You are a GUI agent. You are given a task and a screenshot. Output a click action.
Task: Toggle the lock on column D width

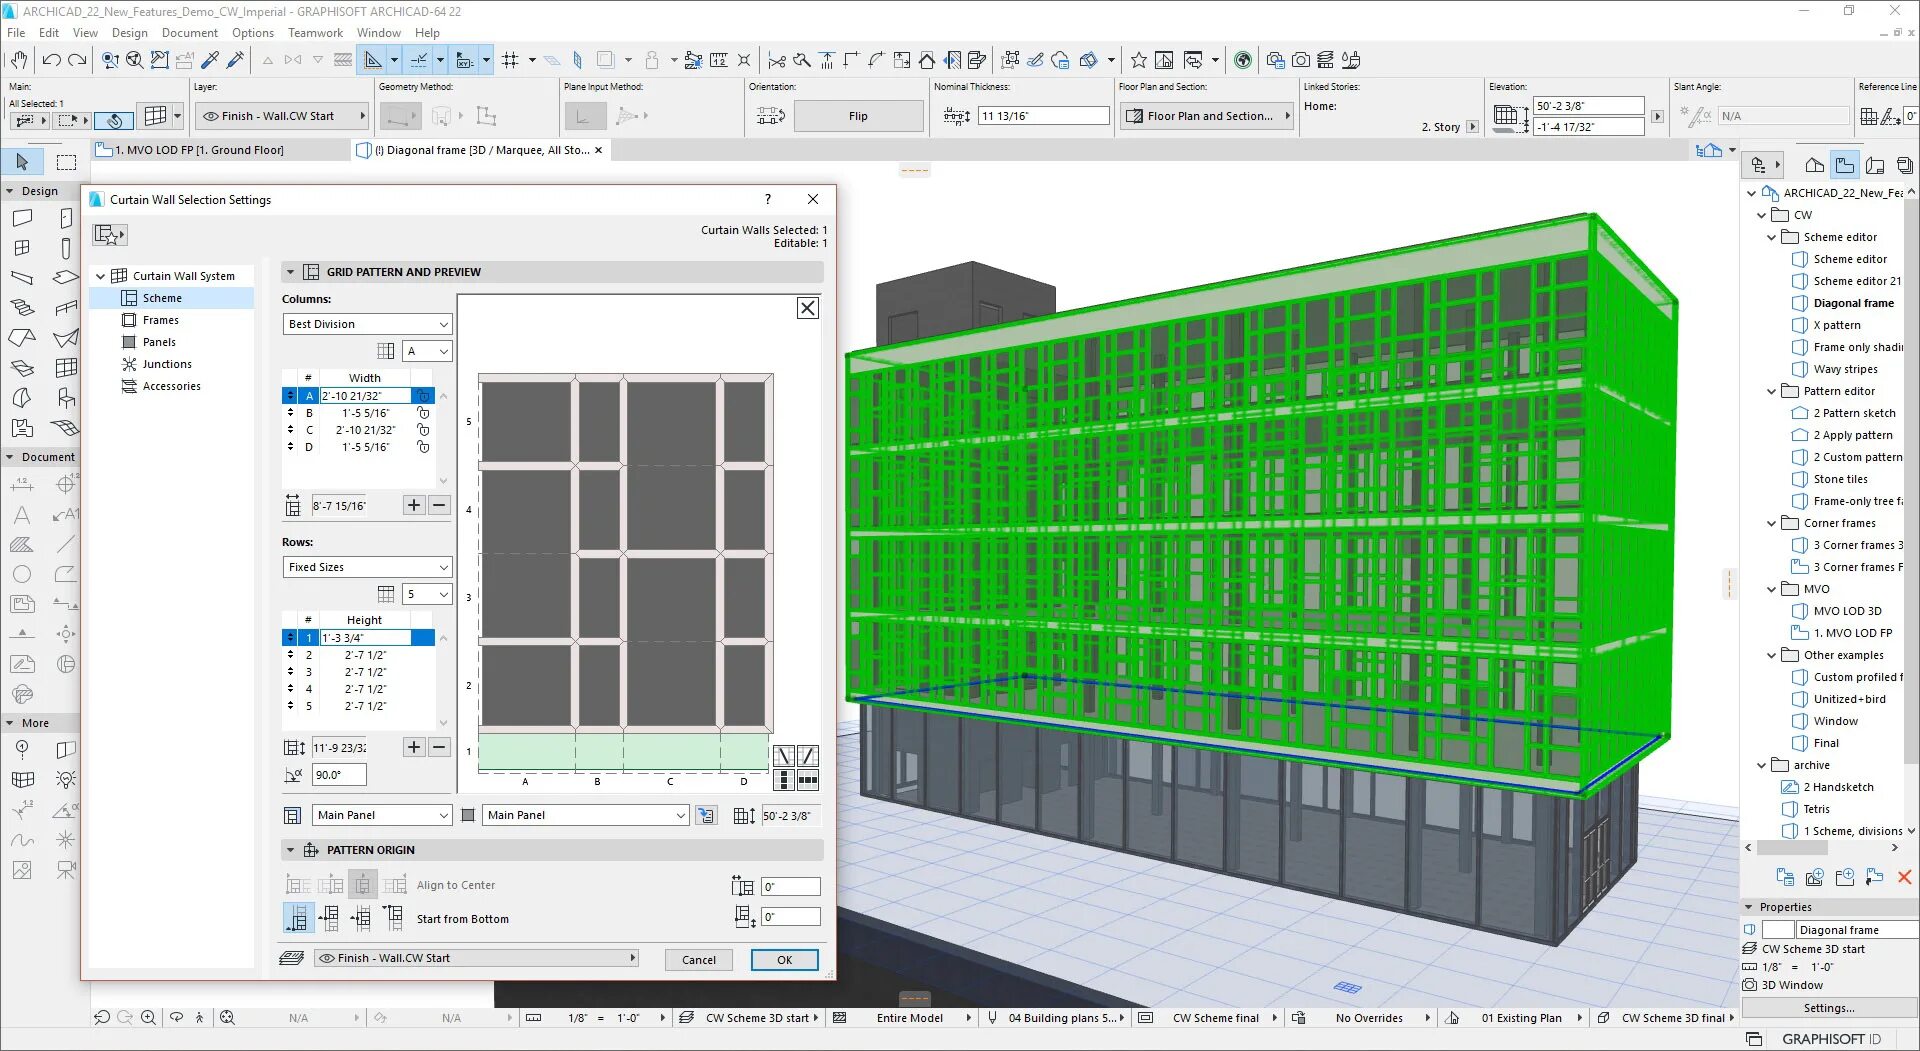point(423,447)
